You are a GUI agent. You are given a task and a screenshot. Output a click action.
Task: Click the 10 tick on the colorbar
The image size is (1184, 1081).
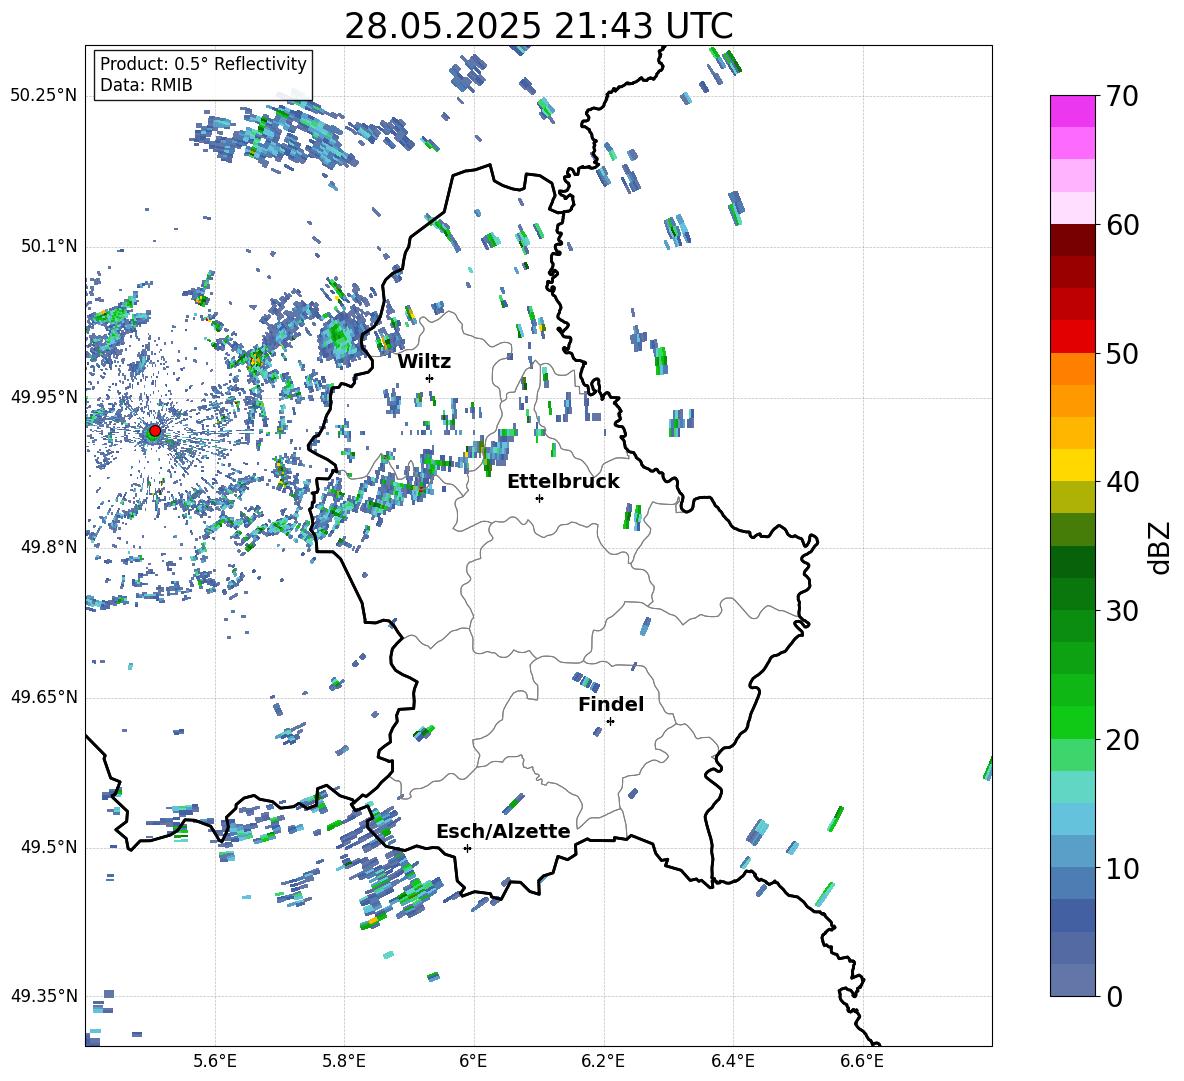[x=1122, y=868]
